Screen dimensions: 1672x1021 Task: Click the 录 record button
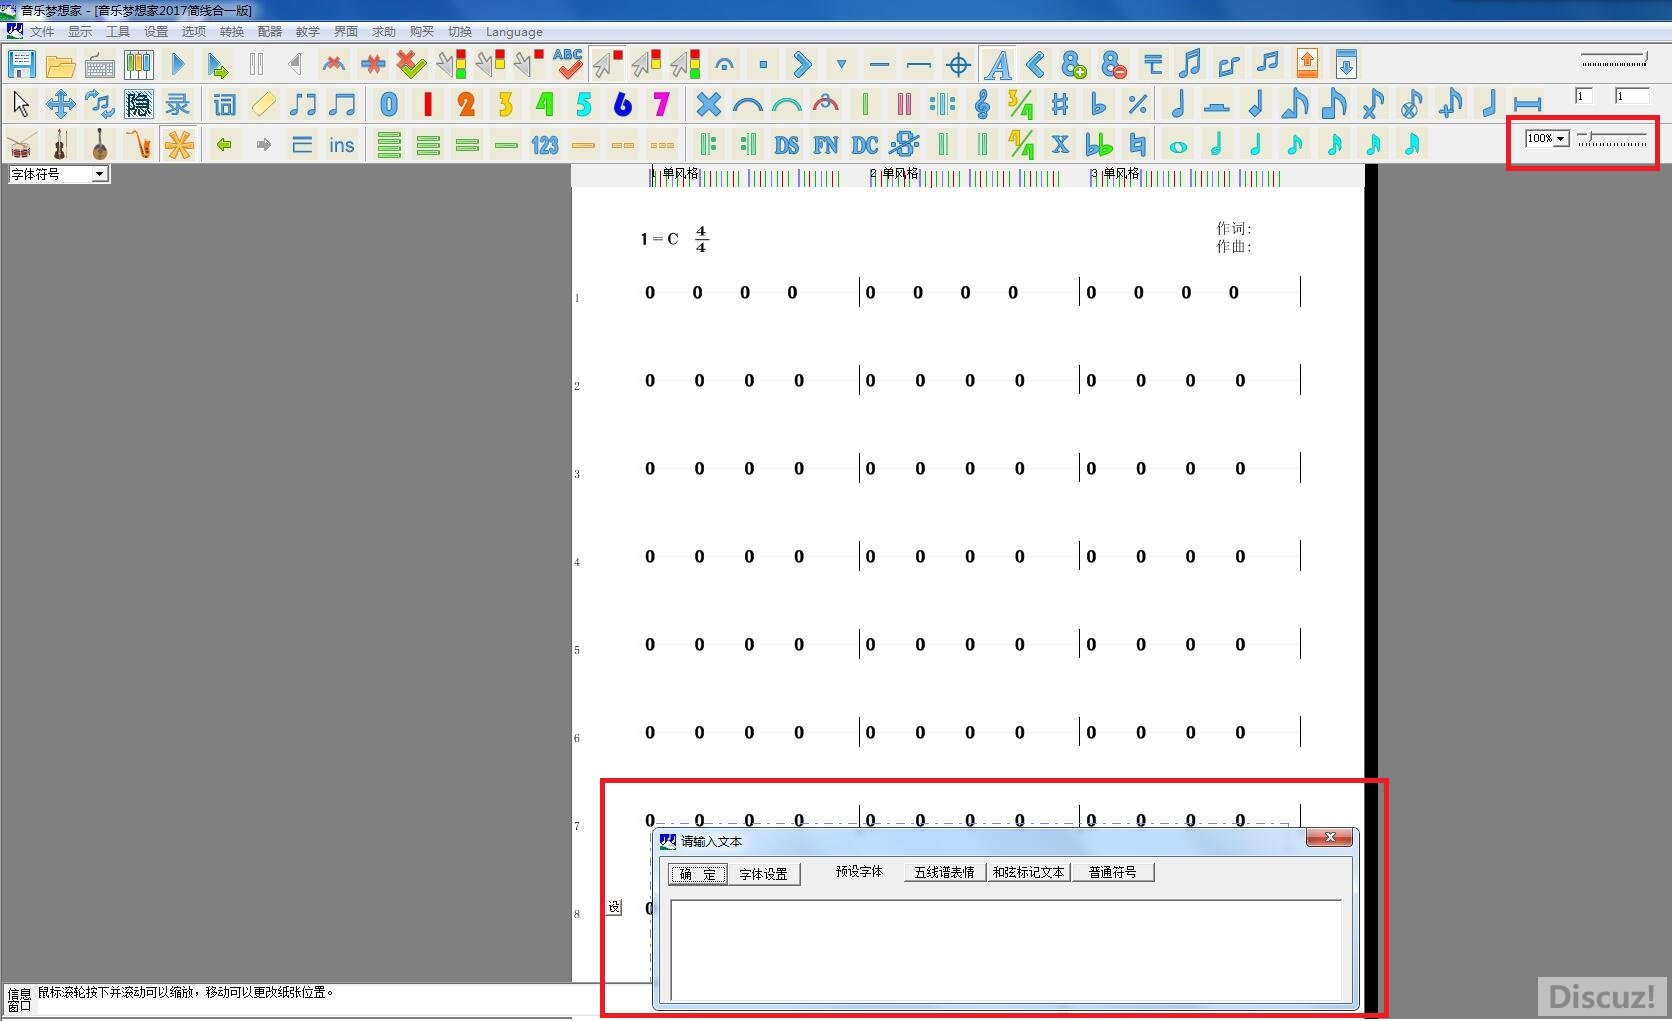[177, 104]
